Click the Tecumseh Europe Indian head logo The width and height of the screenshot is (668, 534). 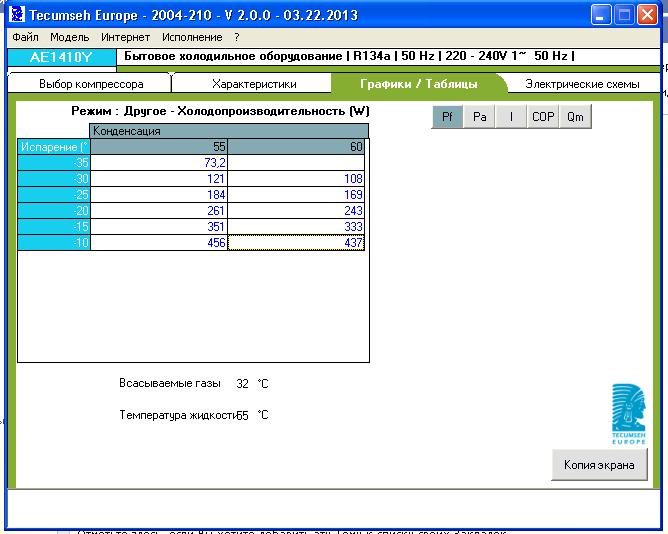(628, 414)
